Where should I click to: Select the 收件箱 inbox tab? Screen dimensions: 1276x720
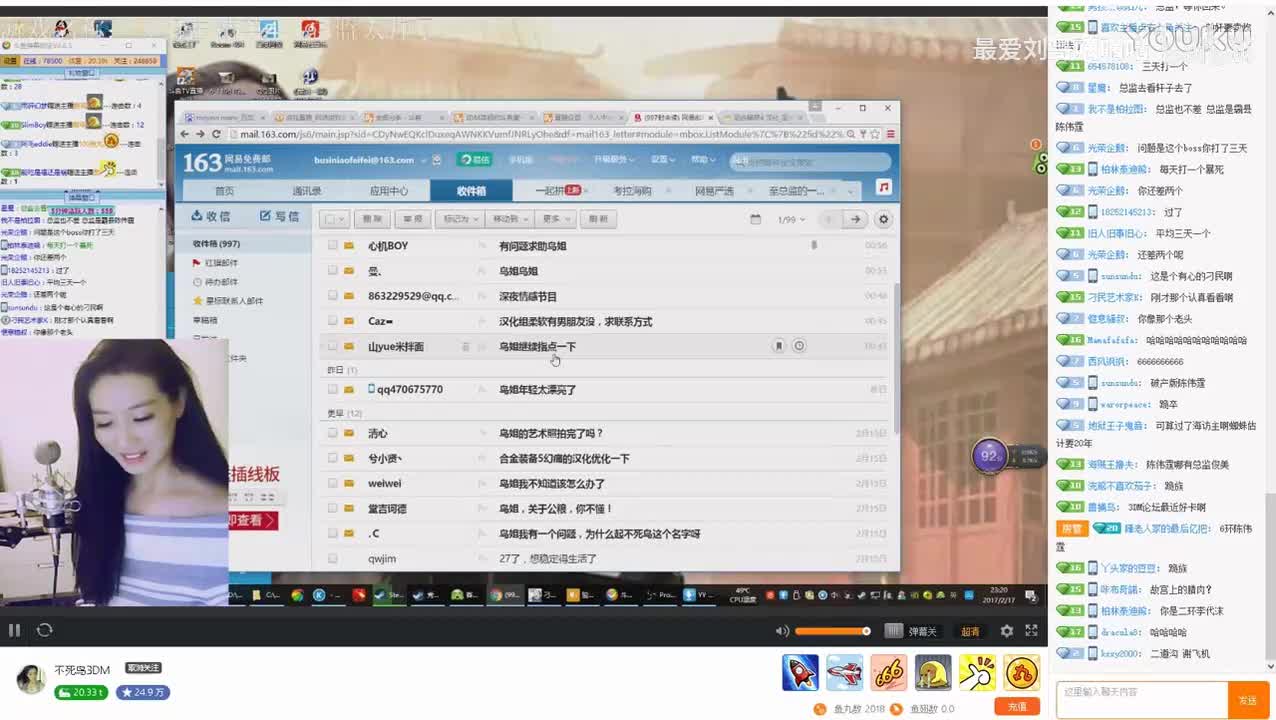point(471,190)
